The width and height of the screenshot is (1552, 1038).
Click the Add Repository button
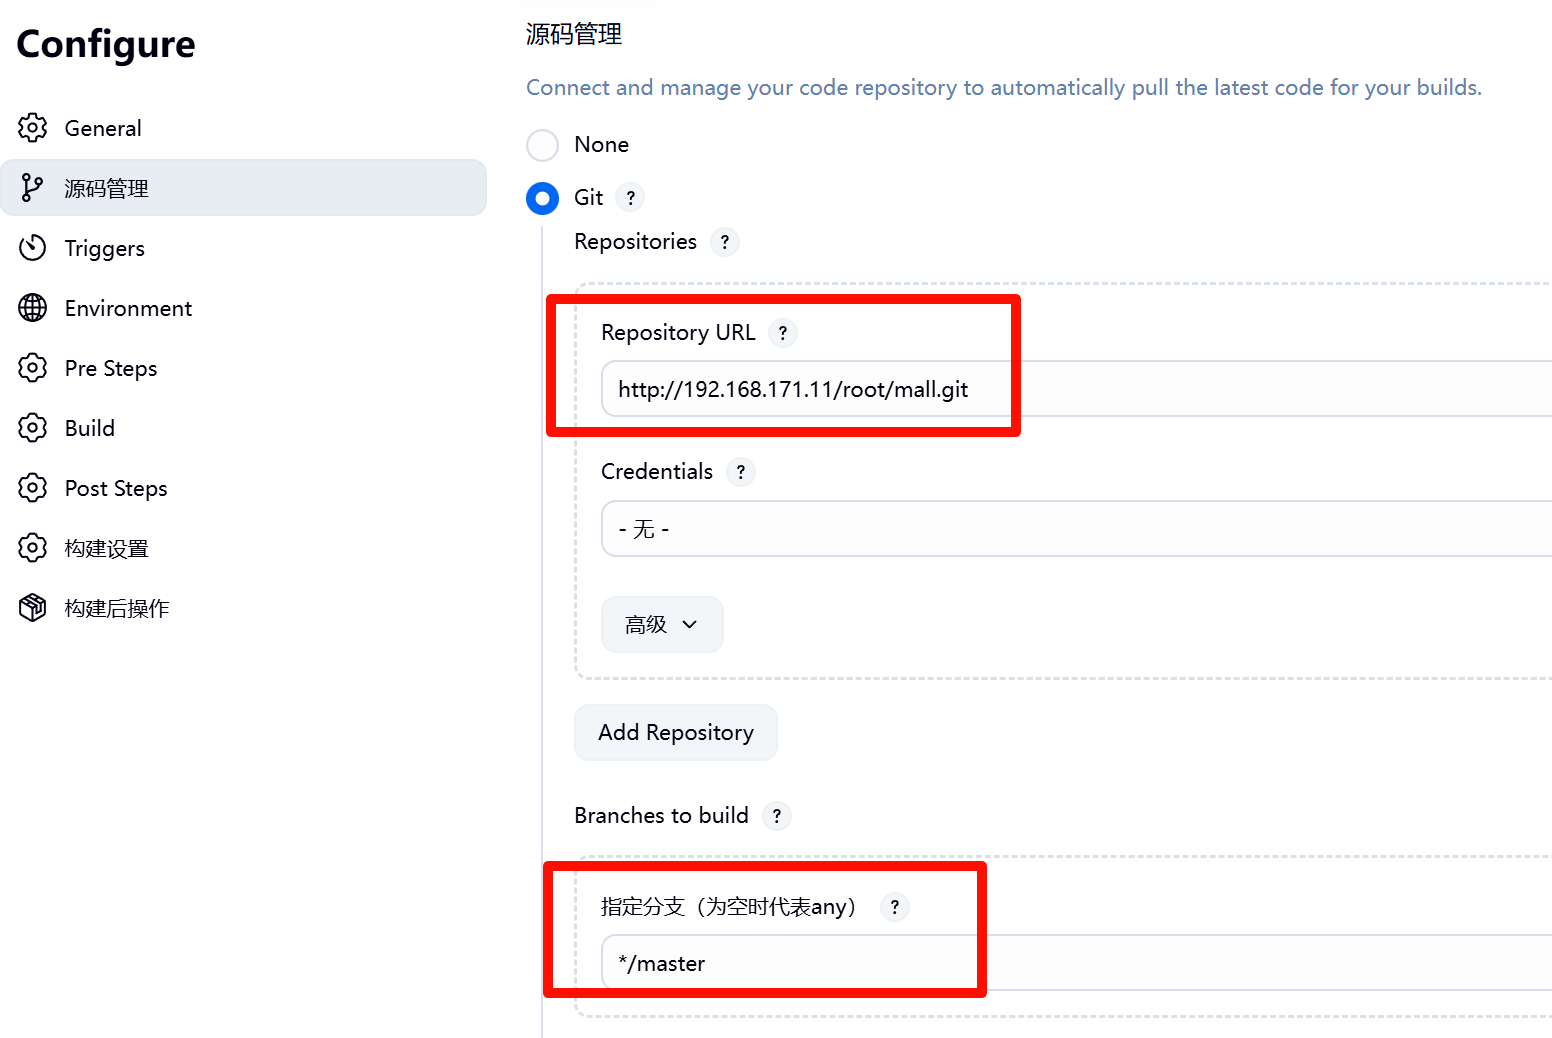pos(676,733)
